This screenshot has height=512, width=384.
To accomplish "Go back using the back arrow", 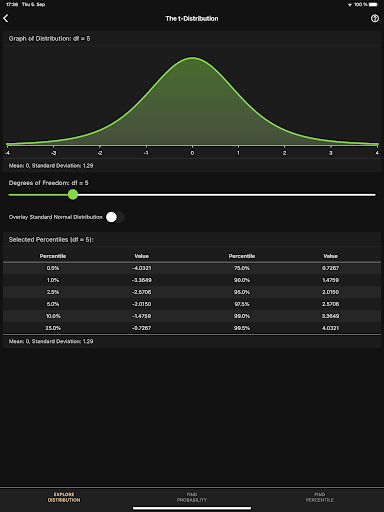I will (6, 18).
